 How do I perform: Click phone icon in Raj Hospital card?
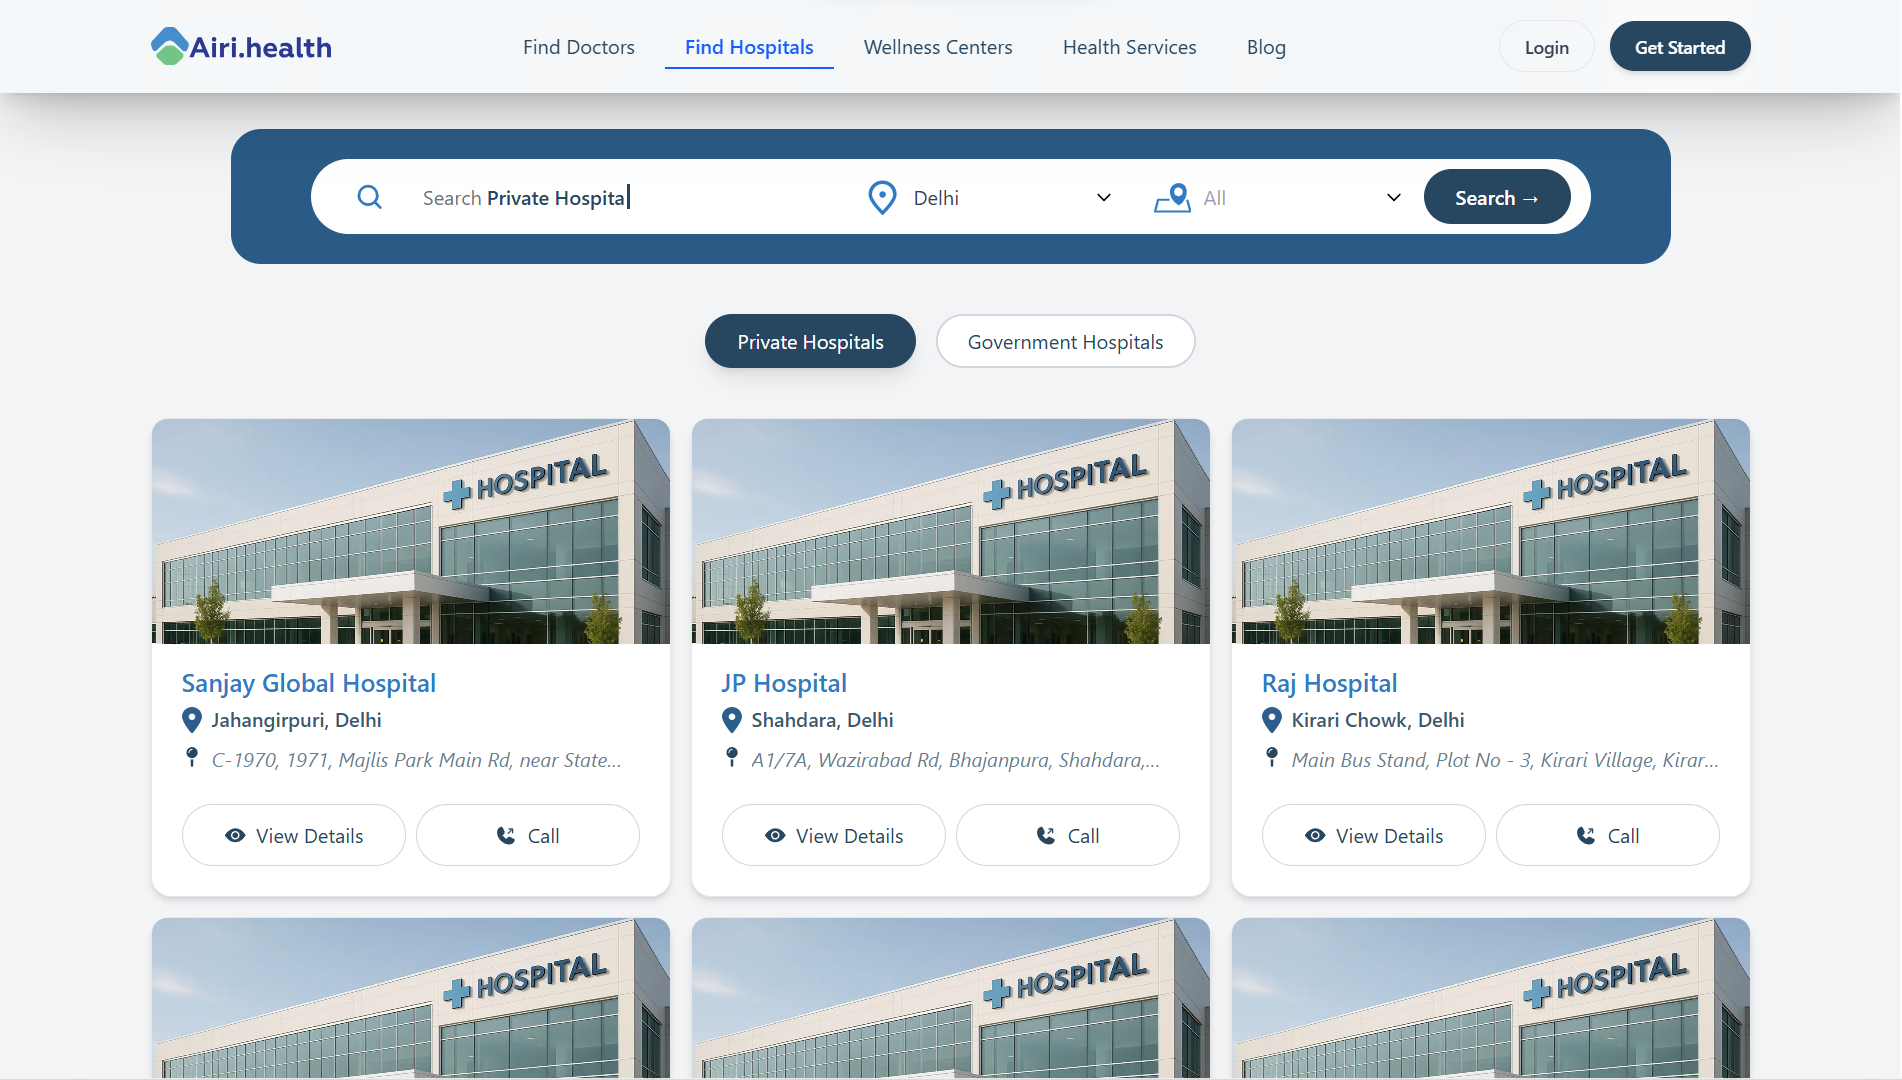point(1586,835)
